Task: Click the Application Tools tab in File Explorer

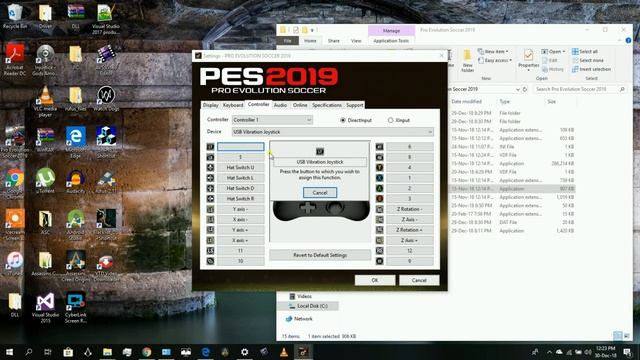Action: pyautogui.click(x=391, y=41)
